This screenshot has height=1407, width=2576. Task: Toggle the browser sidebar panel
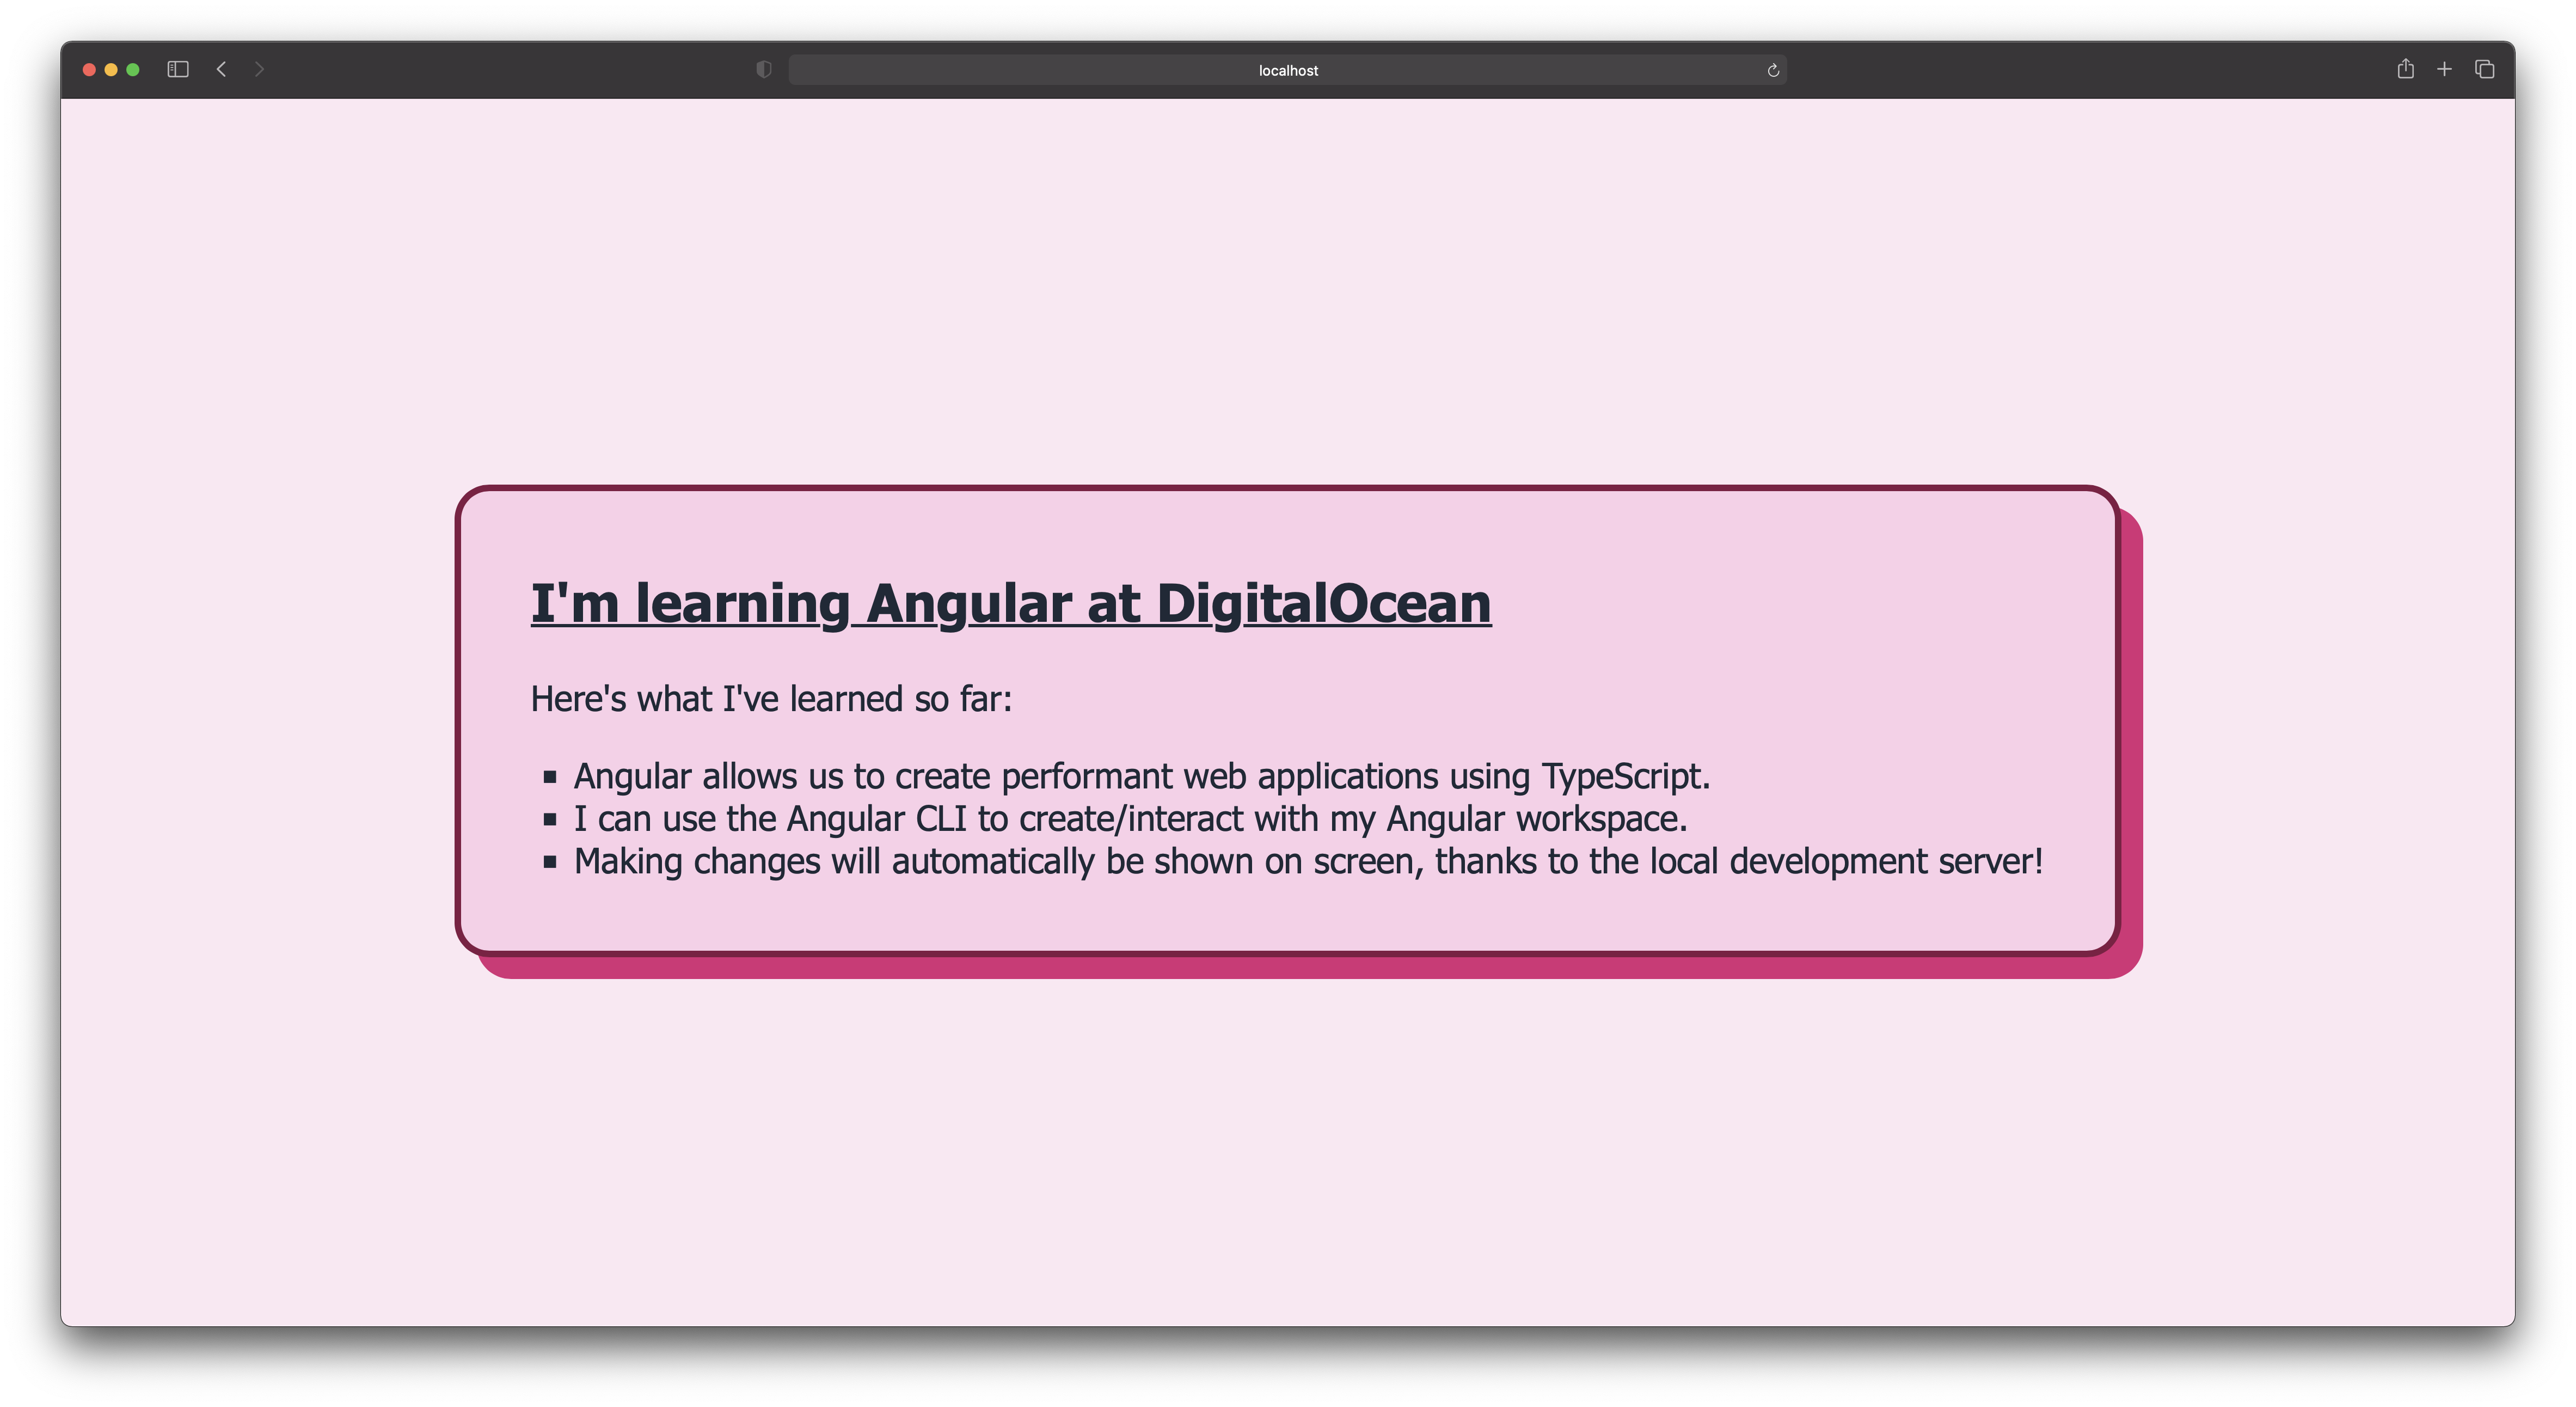(x=177, y=69)
